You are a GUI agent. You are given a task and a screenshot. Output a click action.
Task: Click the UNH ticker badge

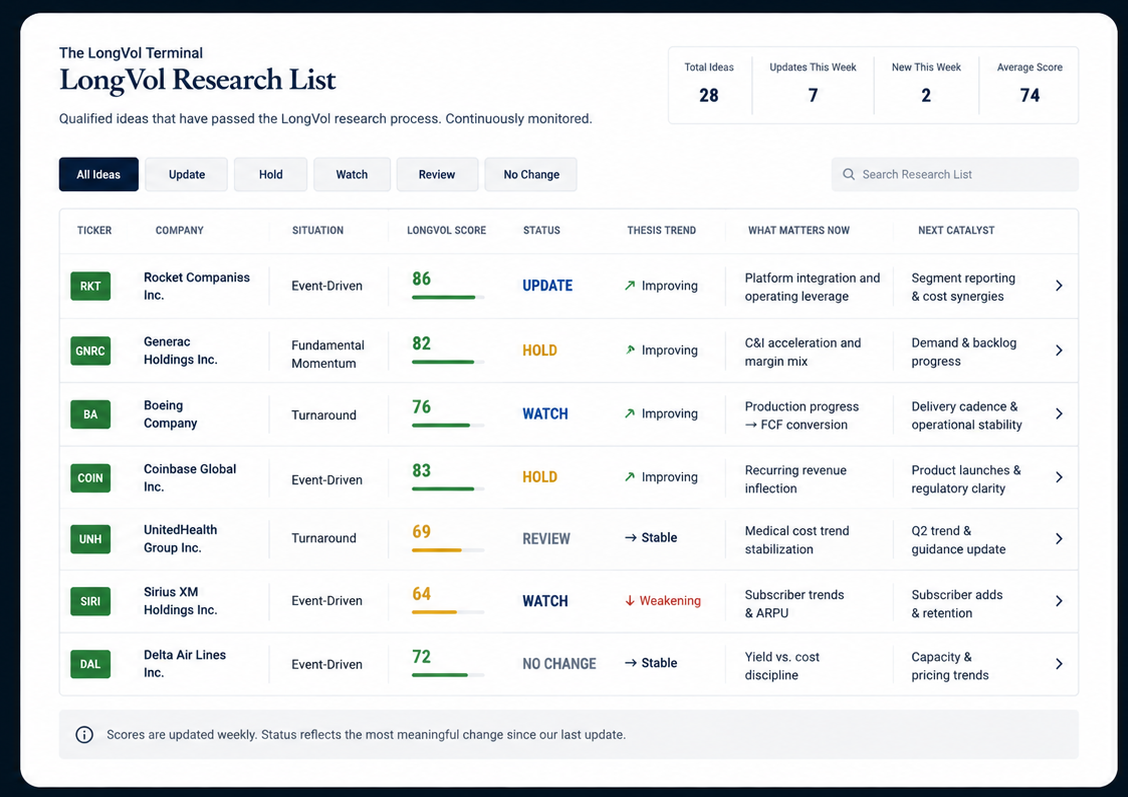click(x=90, y=539)
